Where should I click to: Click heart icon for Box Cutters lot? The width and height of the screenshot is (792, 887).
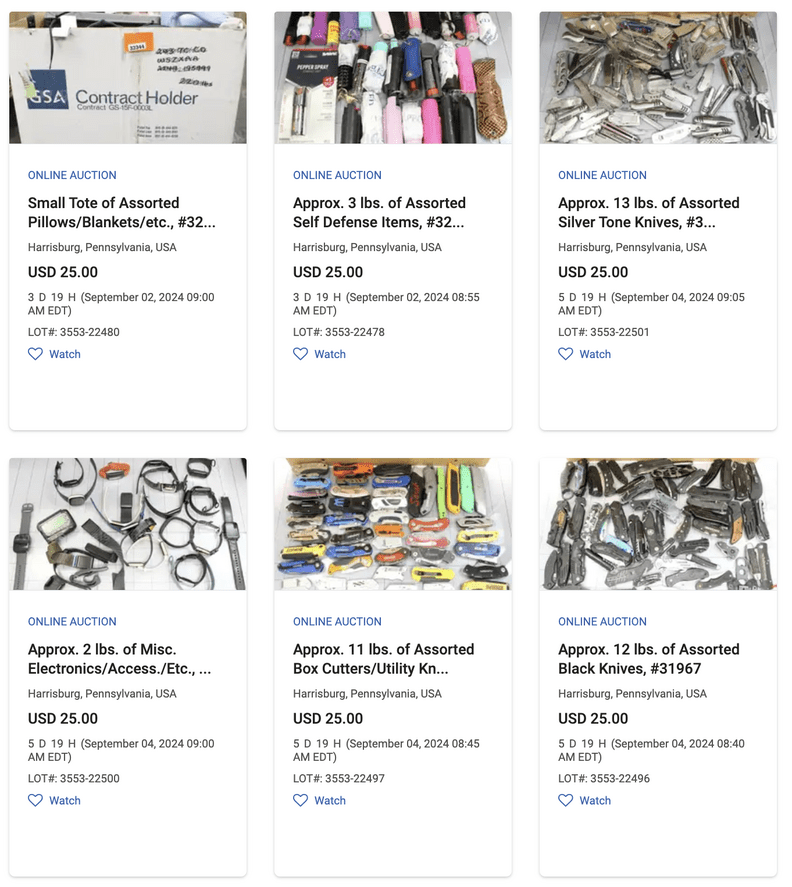(x=300, y=800)
